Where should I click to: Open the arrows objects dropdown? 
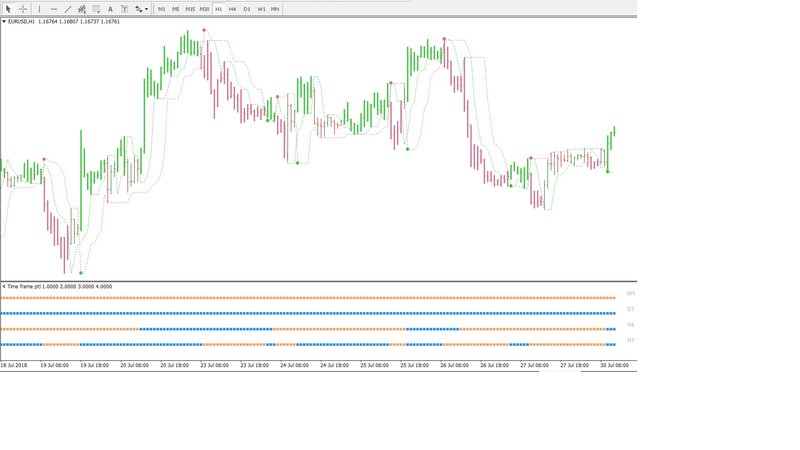pyautogui.click(x=140, y=9)
